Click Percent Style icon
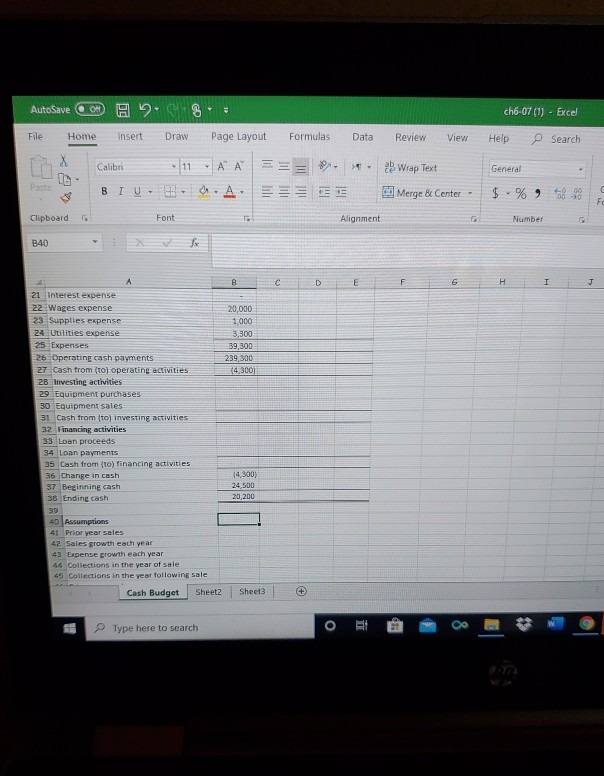 (520, 194)
